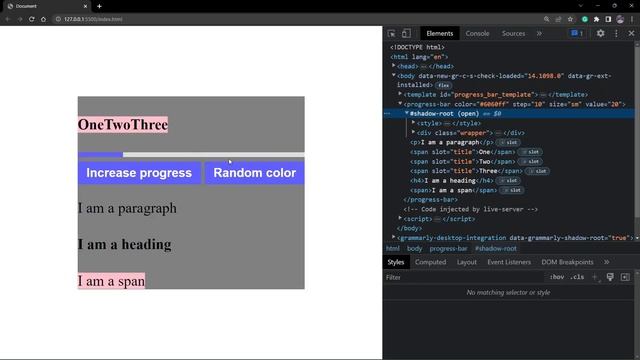This screenshot has height=360, width=640.
Task: Toggle the .cls classes button
Action: point(577,277)
